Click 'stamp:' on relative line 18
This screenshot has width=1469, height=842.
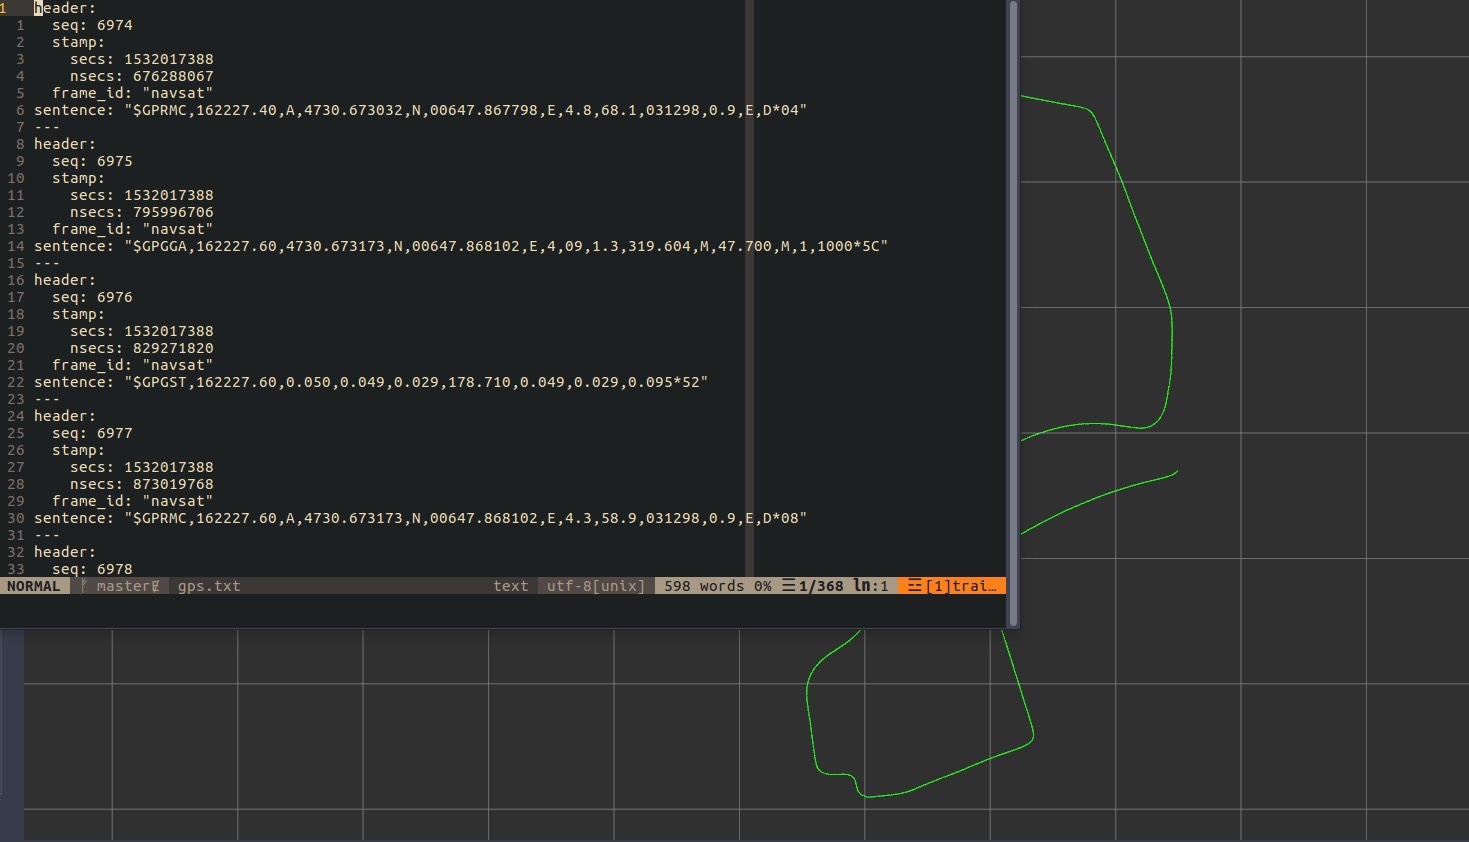[78, 314]
